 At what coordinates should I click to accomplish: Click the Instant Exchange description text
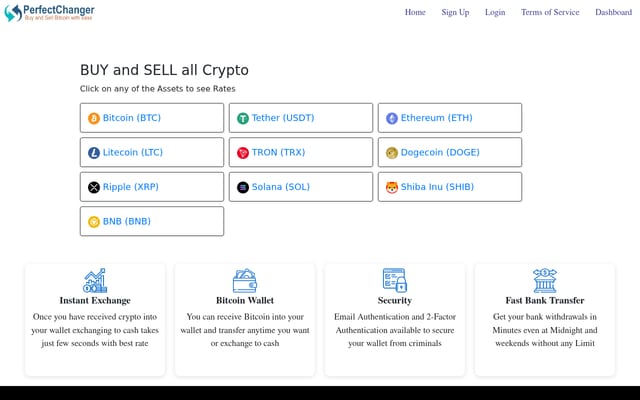[x=95, y=330]
